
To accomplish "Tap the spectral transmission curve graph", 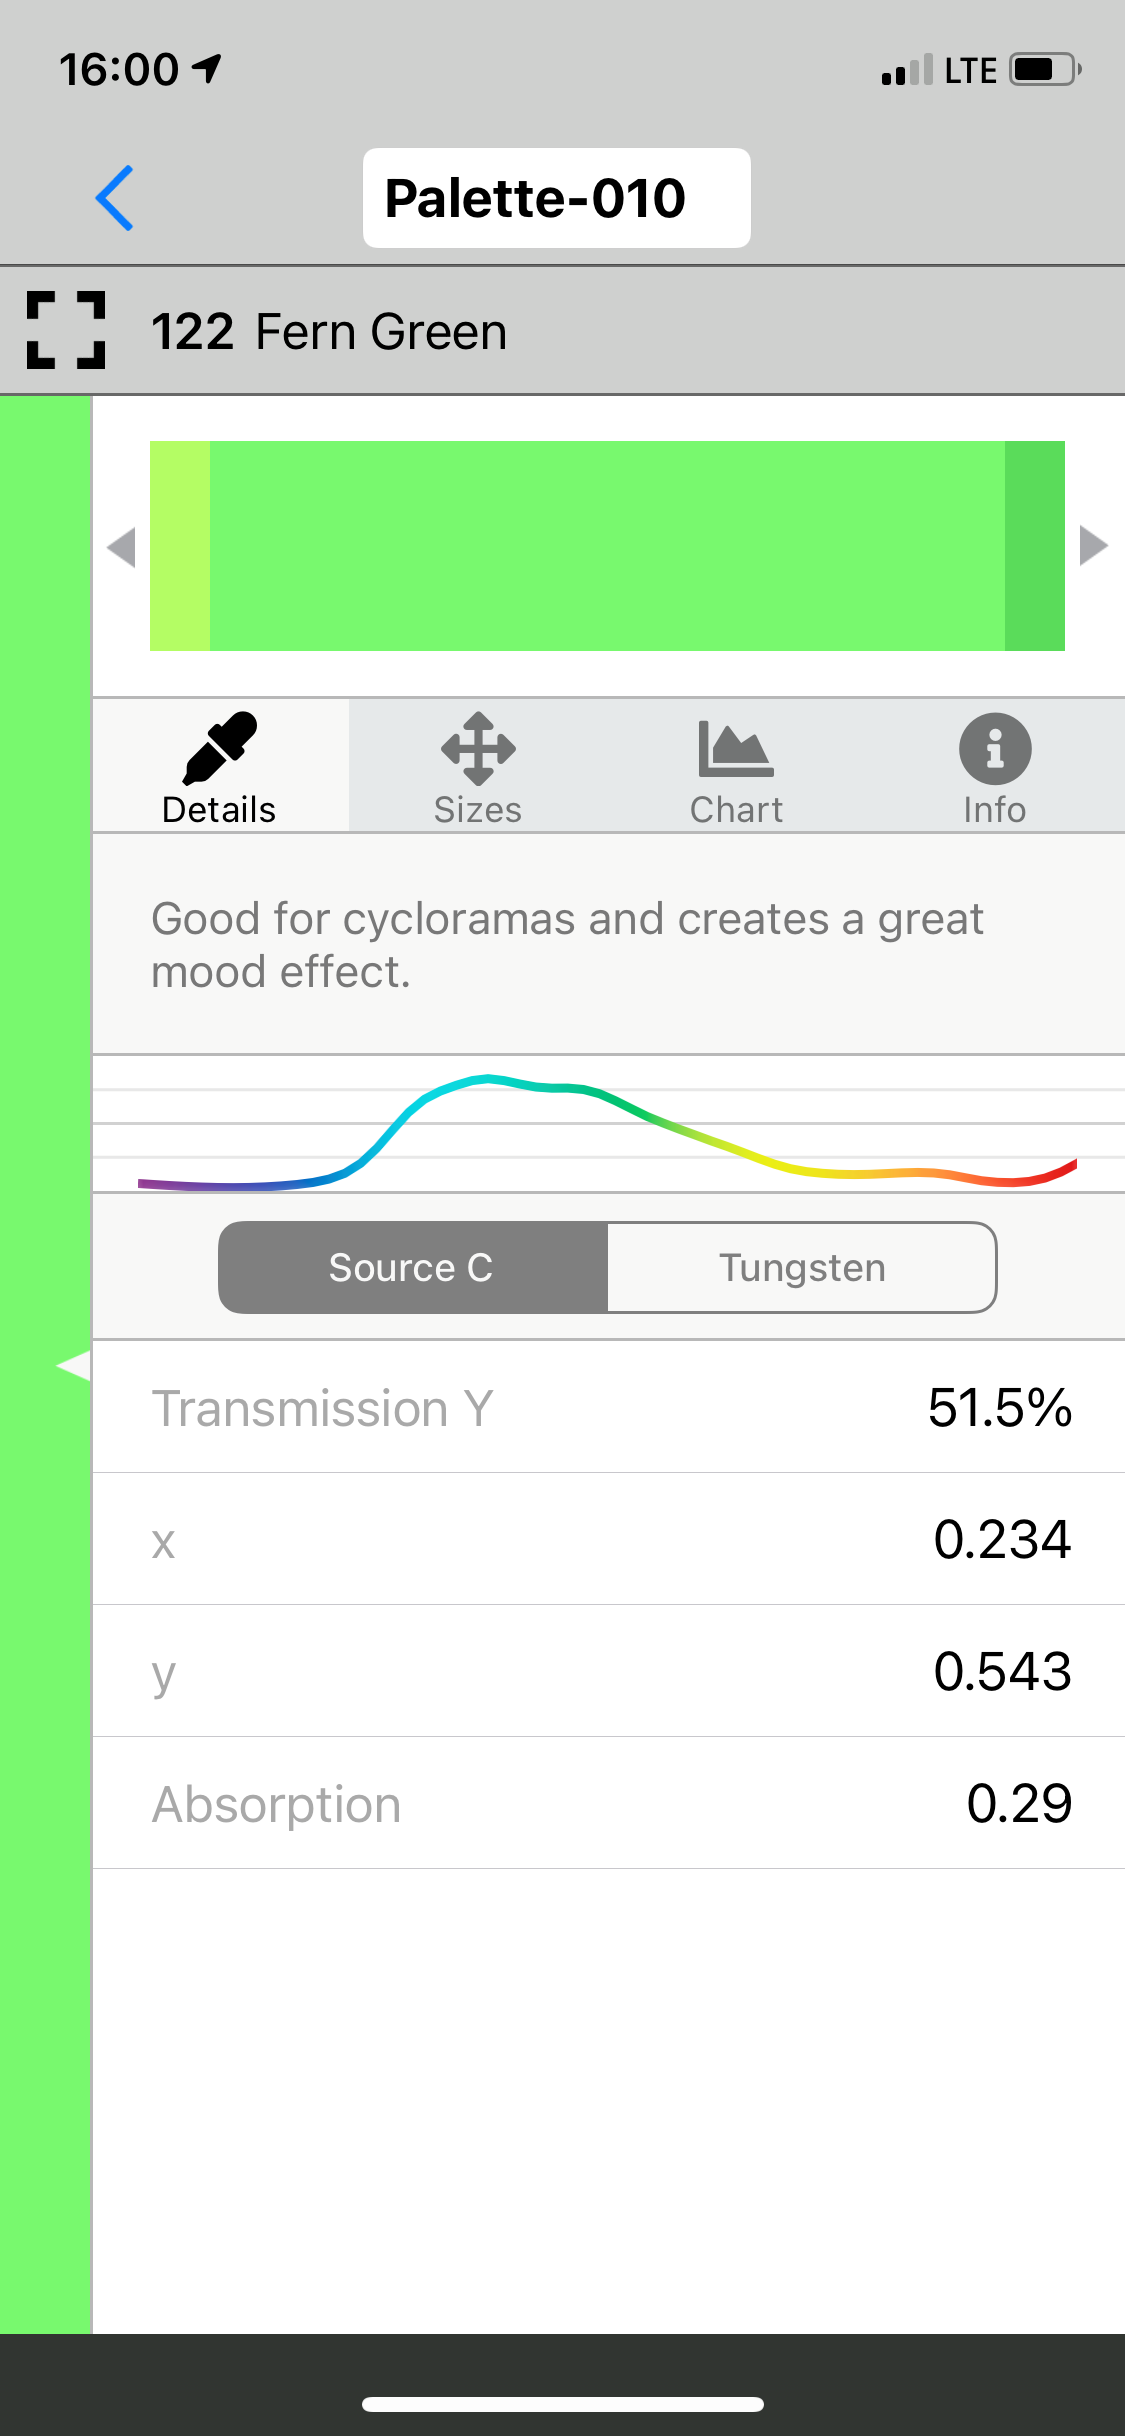I will click(x=607, y=1130).
